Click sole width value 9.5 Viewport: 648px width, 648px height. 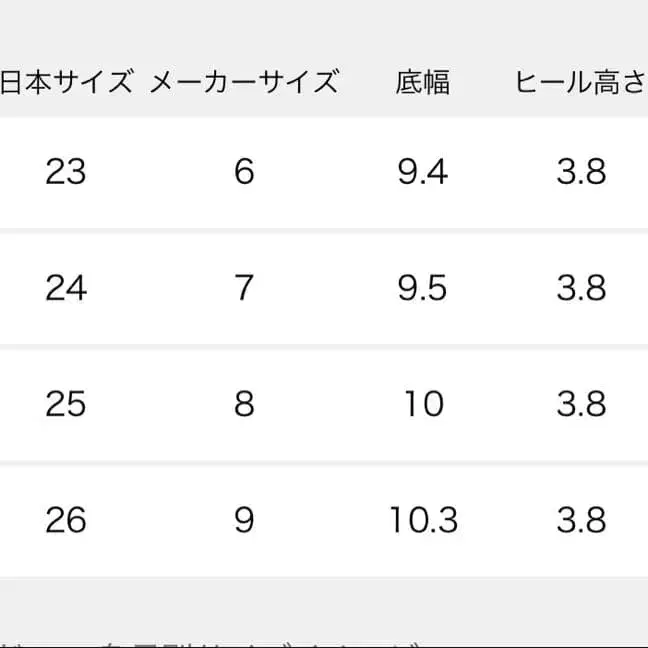[x=422, y=289]
